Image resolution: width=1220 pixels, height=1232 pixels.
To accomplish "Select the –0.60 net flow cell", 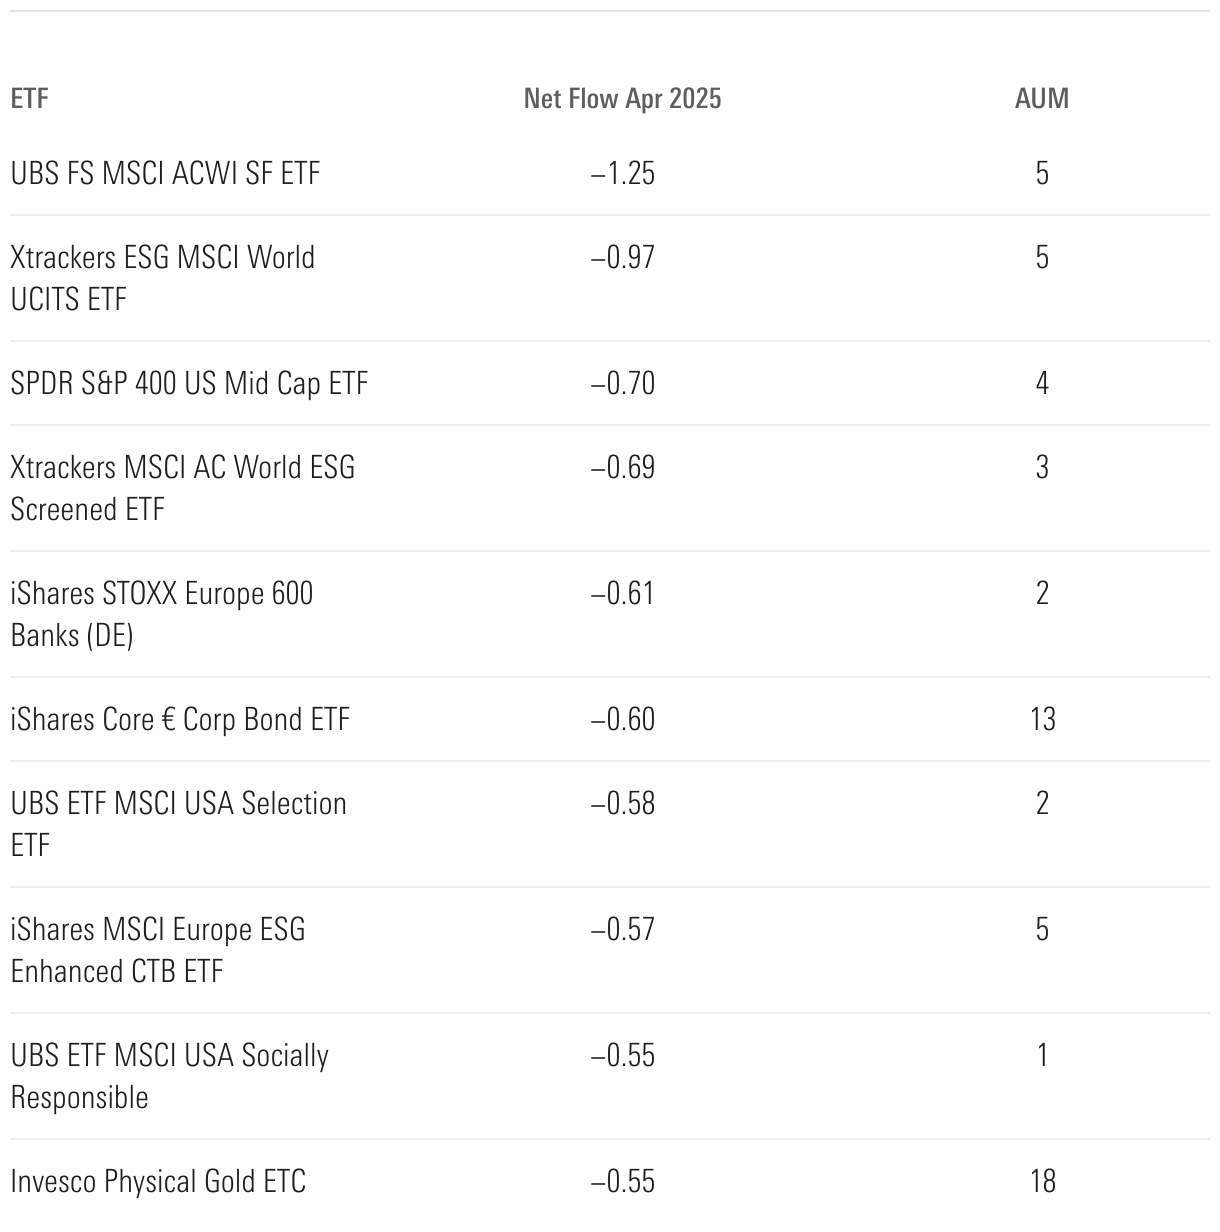I will [622, 720].
